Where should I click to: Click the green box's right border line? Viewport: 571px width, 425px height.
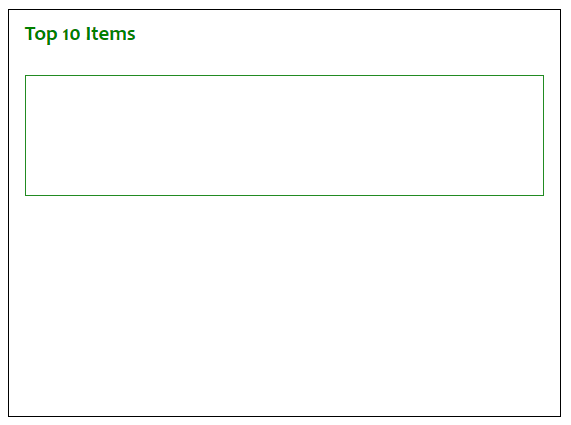tap(544, 135)
